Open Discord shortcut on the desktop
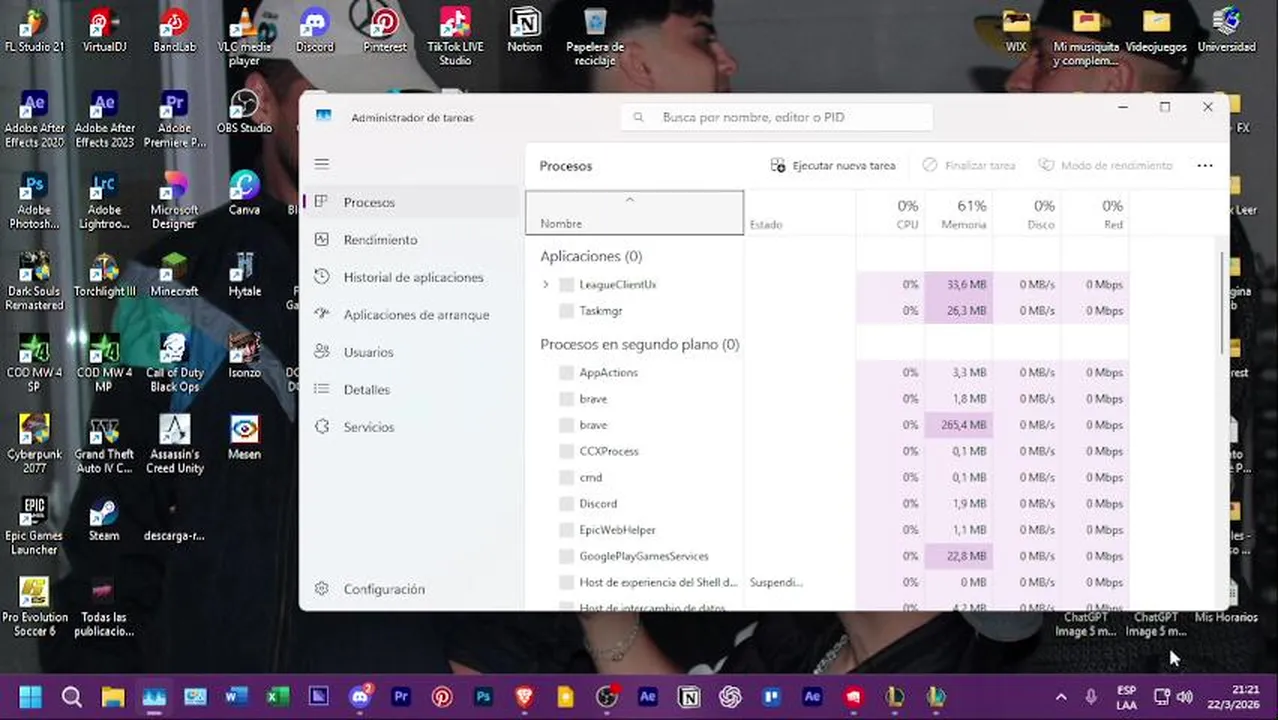This screenshot has height=720, width=1278. tap(314, 31)
